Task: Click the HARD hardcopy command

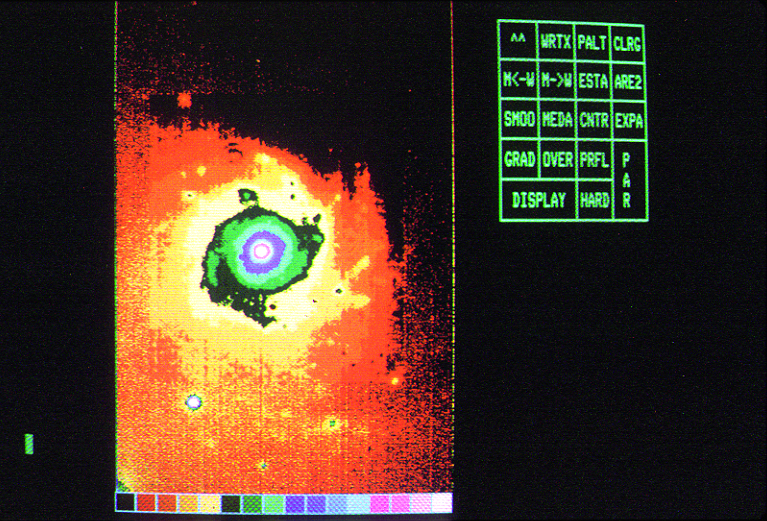Action: pyautogui.click(x=594, y=199)
